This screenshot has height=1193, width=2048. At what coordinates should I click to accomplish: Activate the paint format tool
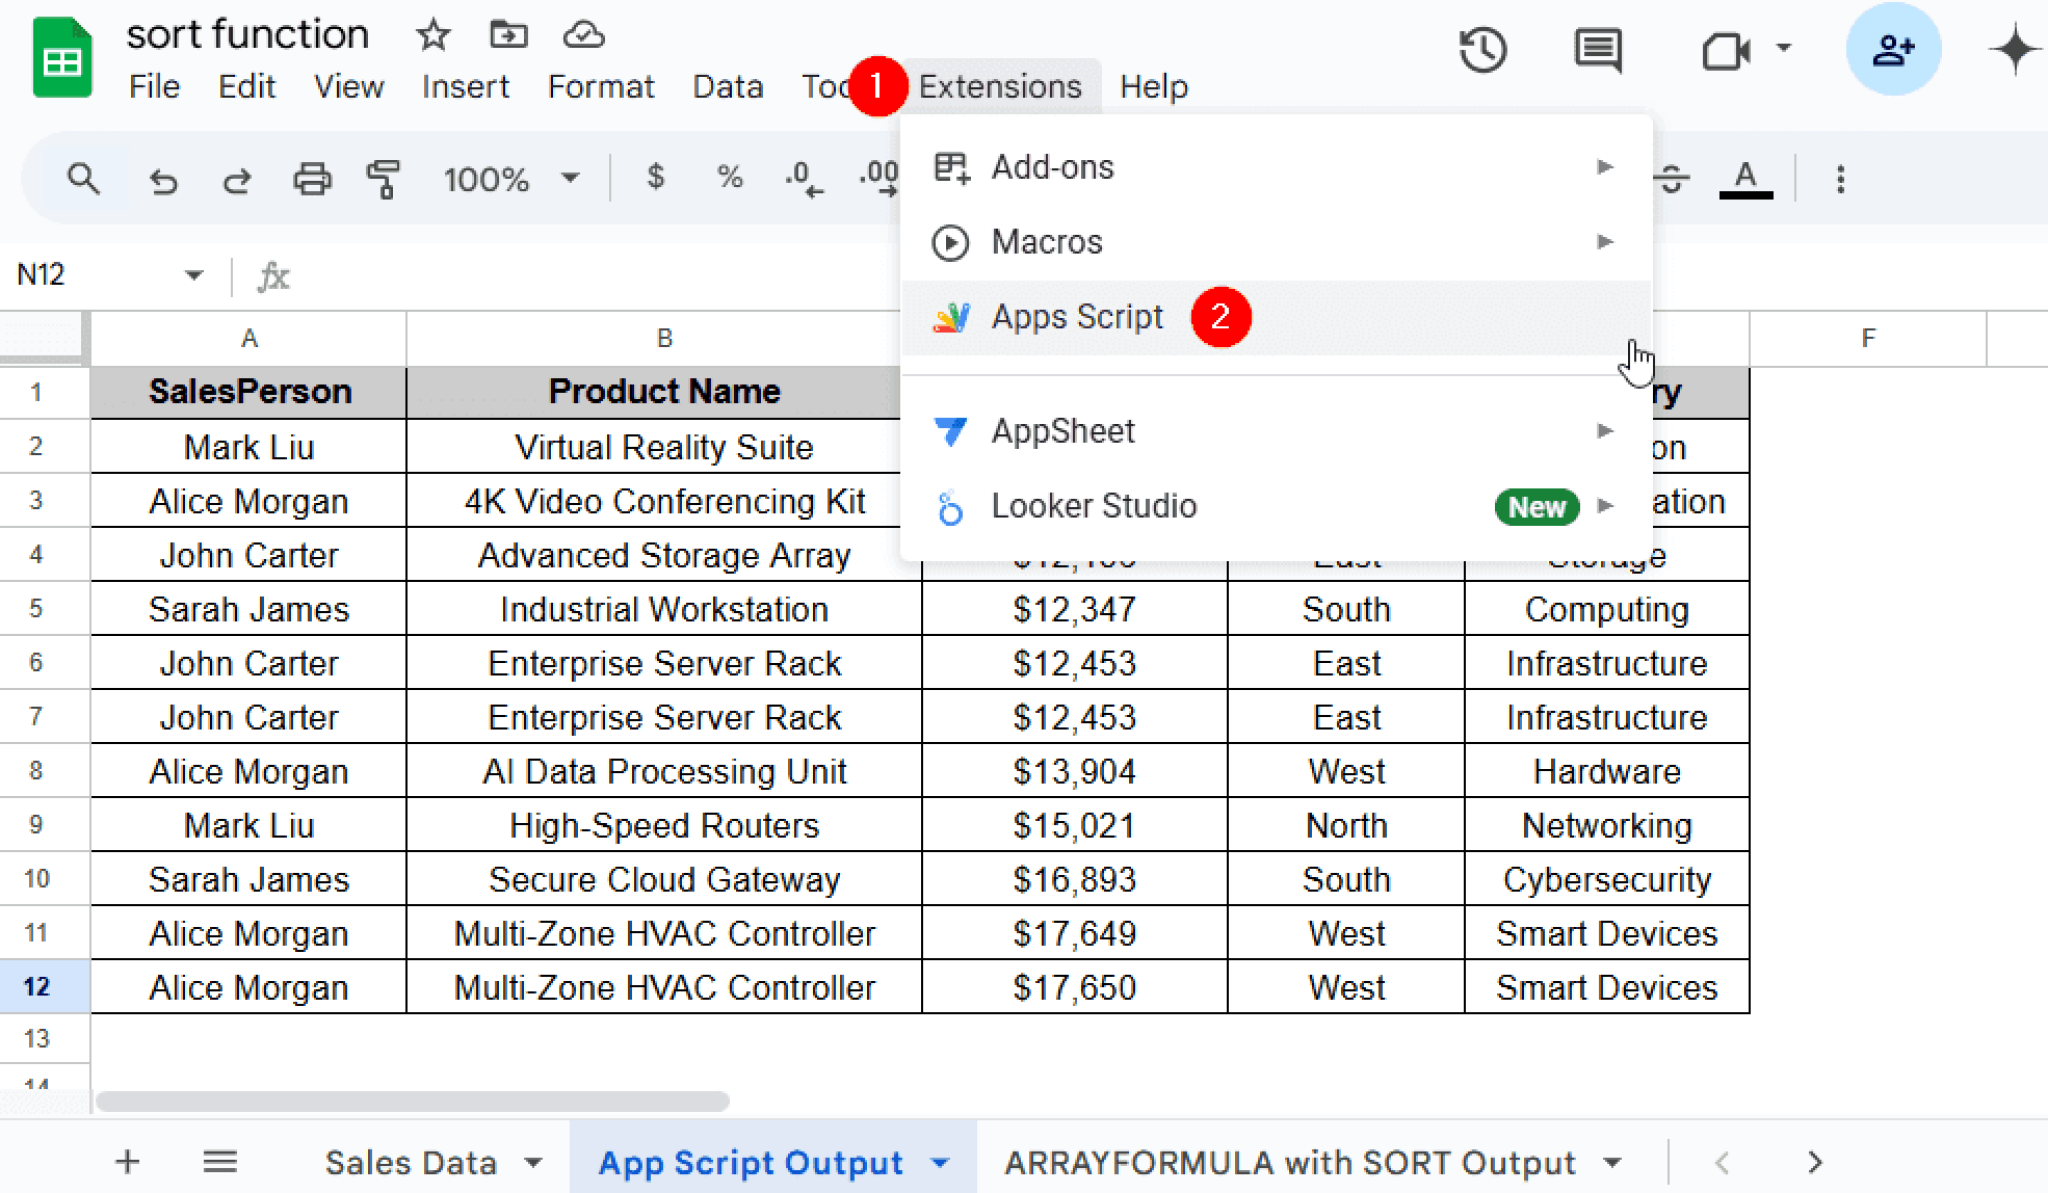click(384, 179)
